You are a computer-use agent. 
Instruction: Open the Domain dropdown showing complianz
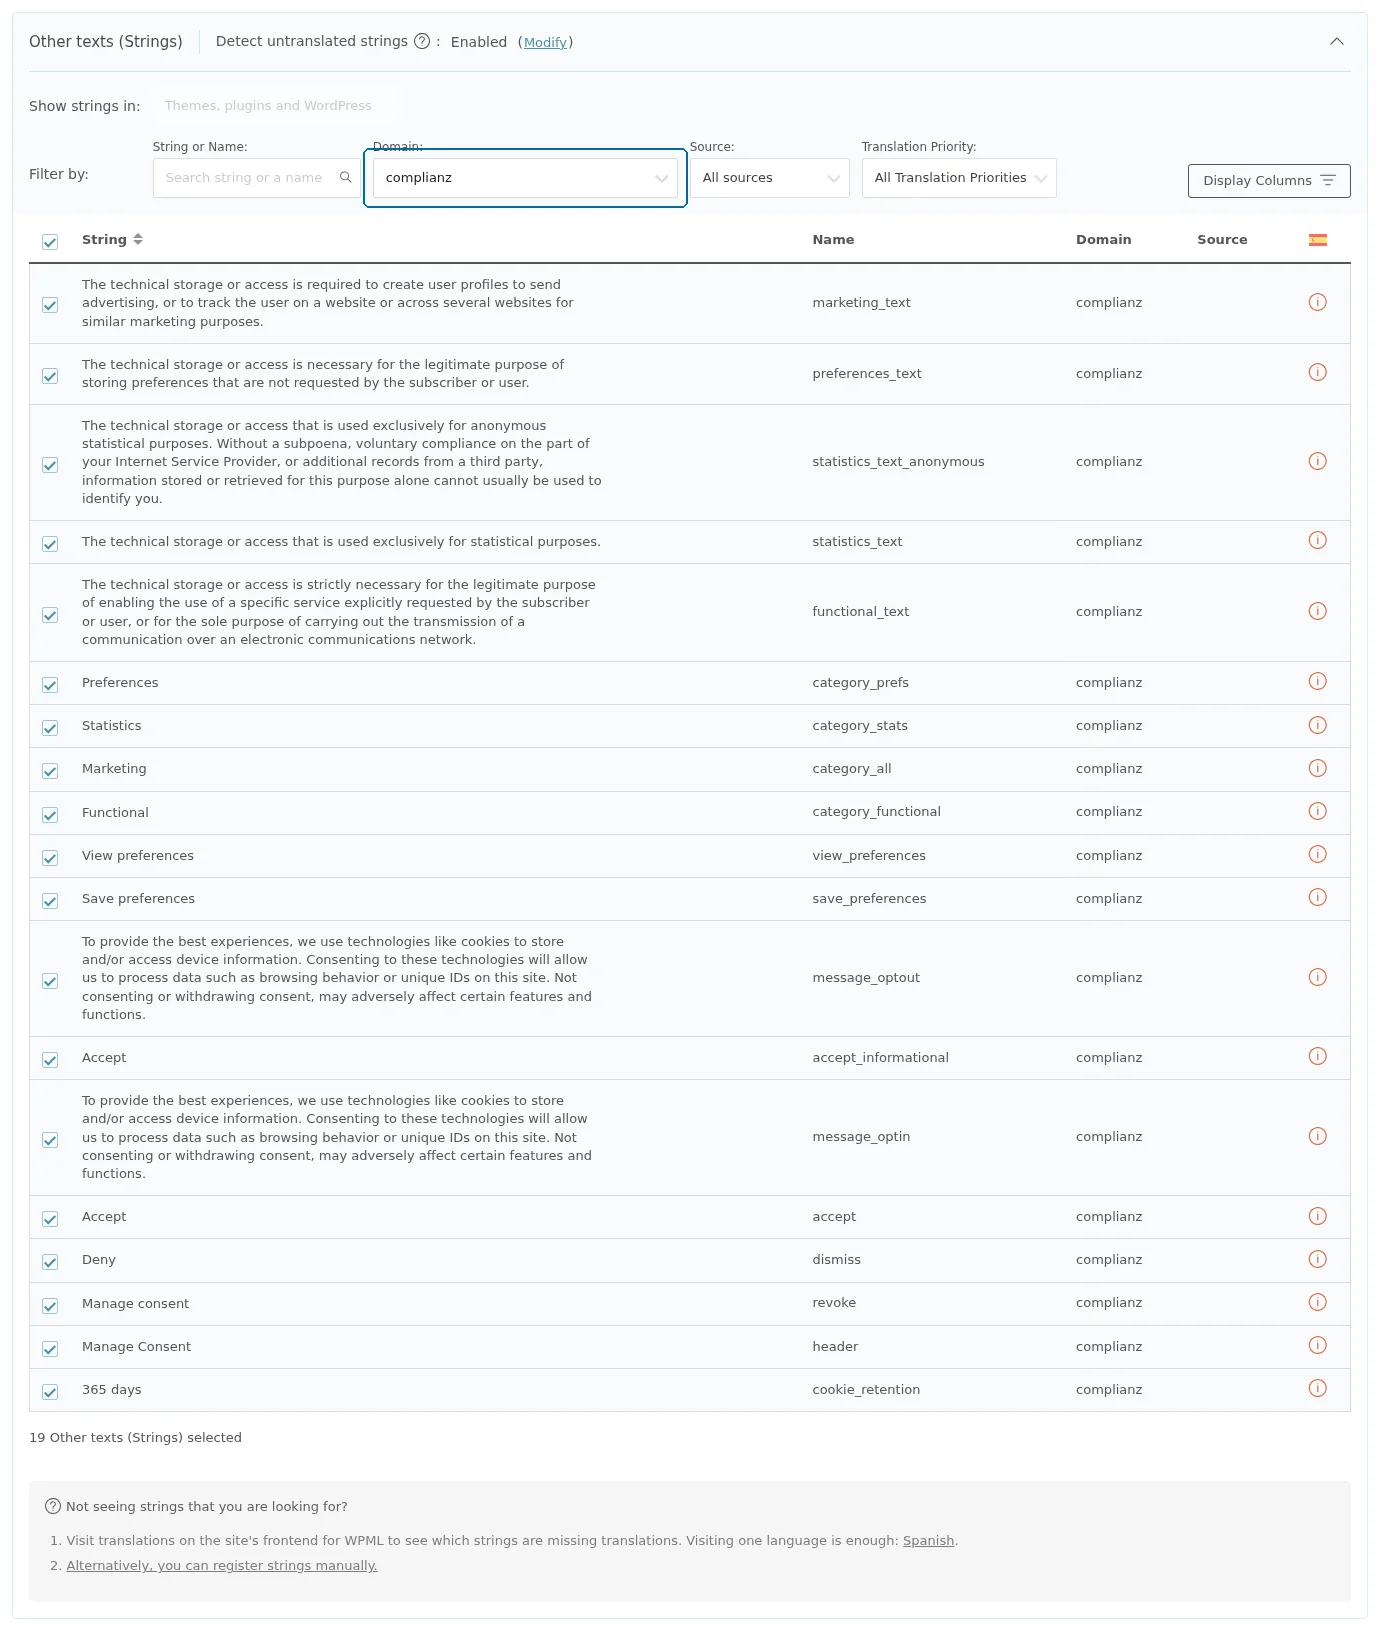click(x=525, y=178)
